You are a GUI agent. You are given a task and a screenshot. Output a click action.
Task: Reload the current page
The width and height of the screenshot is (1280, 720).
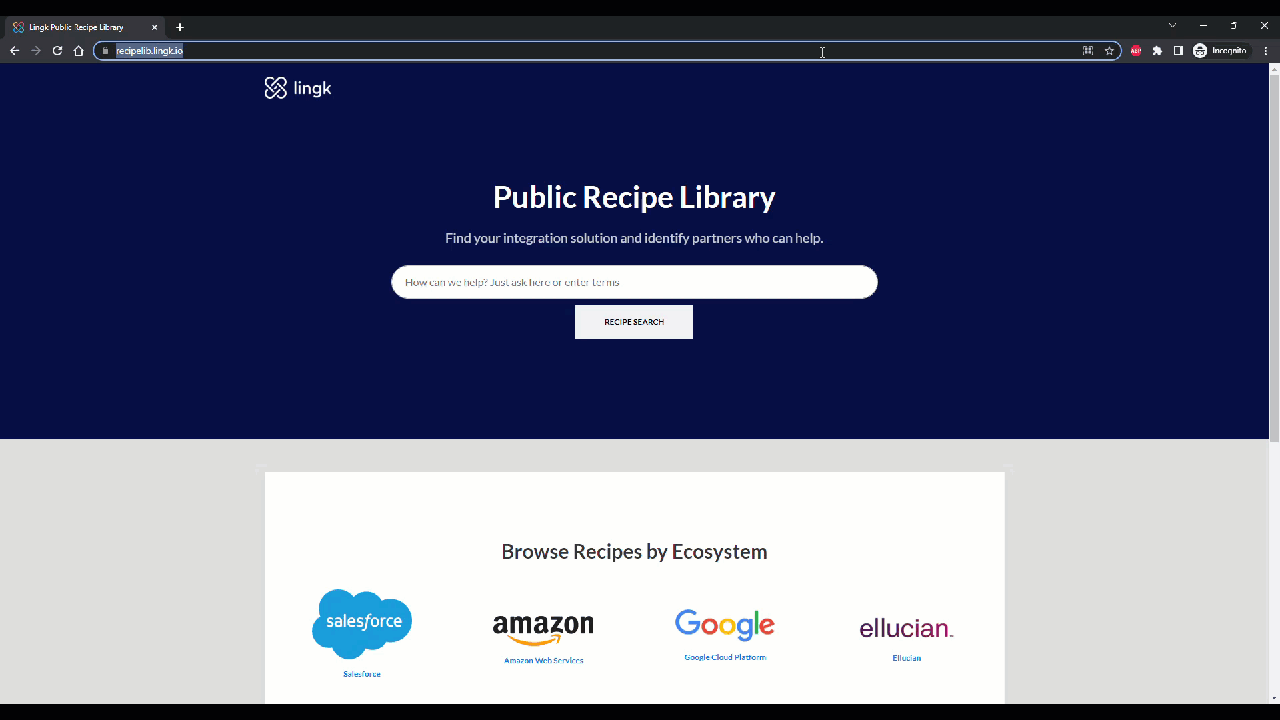pyautogui.click(x=57, y=50)
